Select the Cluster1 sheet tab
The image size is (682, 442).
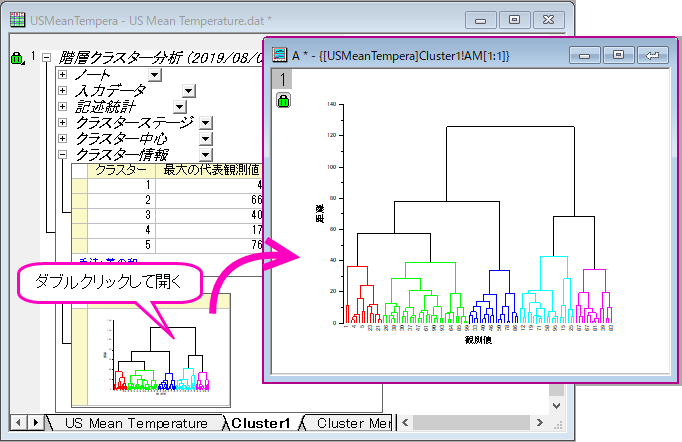pos(261,423)
